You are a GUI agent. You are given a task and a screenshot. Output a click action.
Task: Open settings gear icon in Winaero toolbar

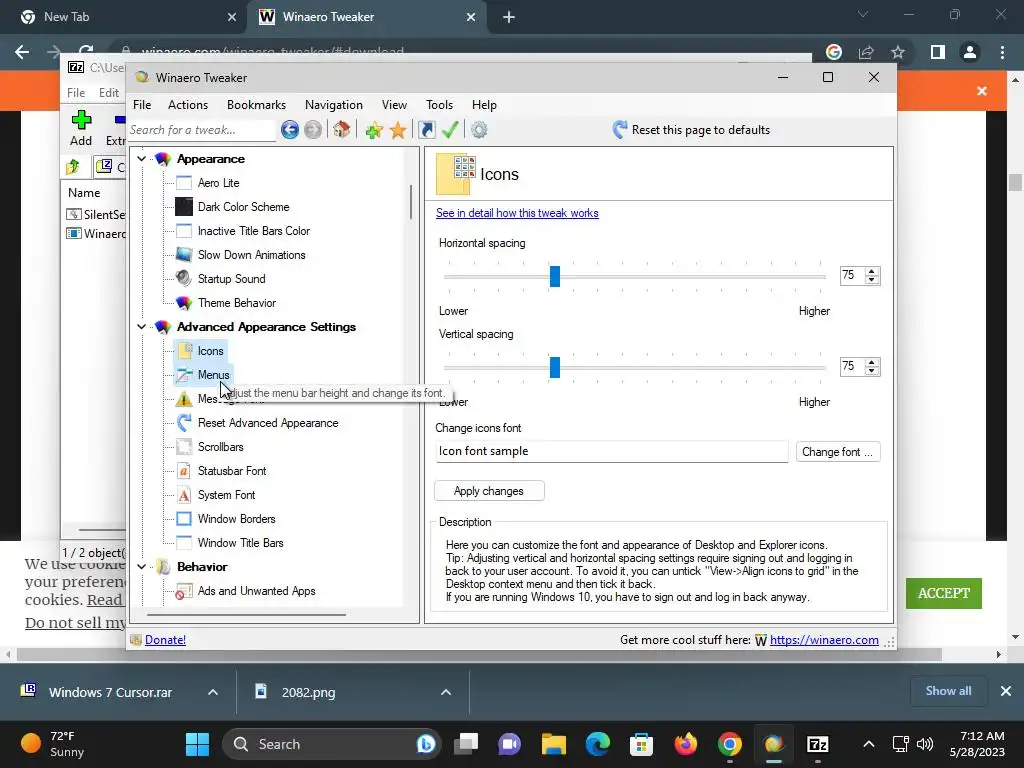[479, 130]
